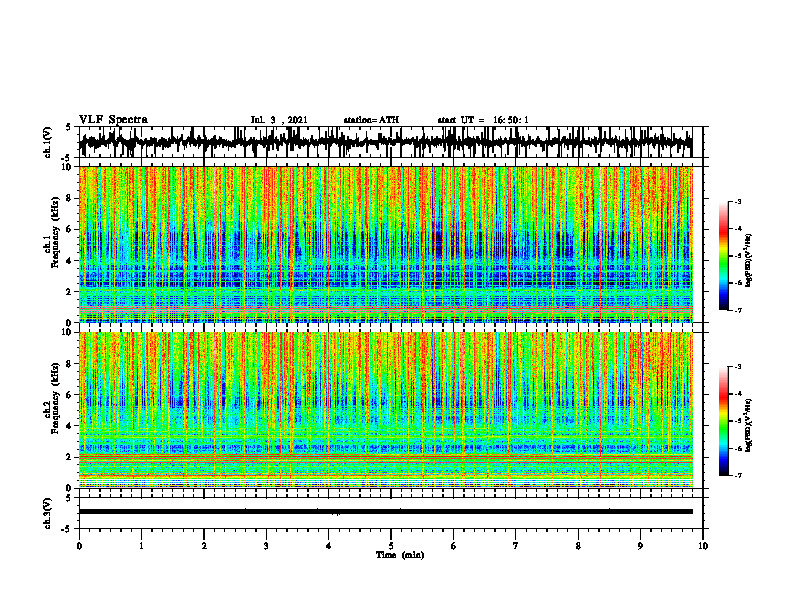Click the ch.2 'Frequency (kHz)' axis label
The image size is (792, 612).
point(55,398)
